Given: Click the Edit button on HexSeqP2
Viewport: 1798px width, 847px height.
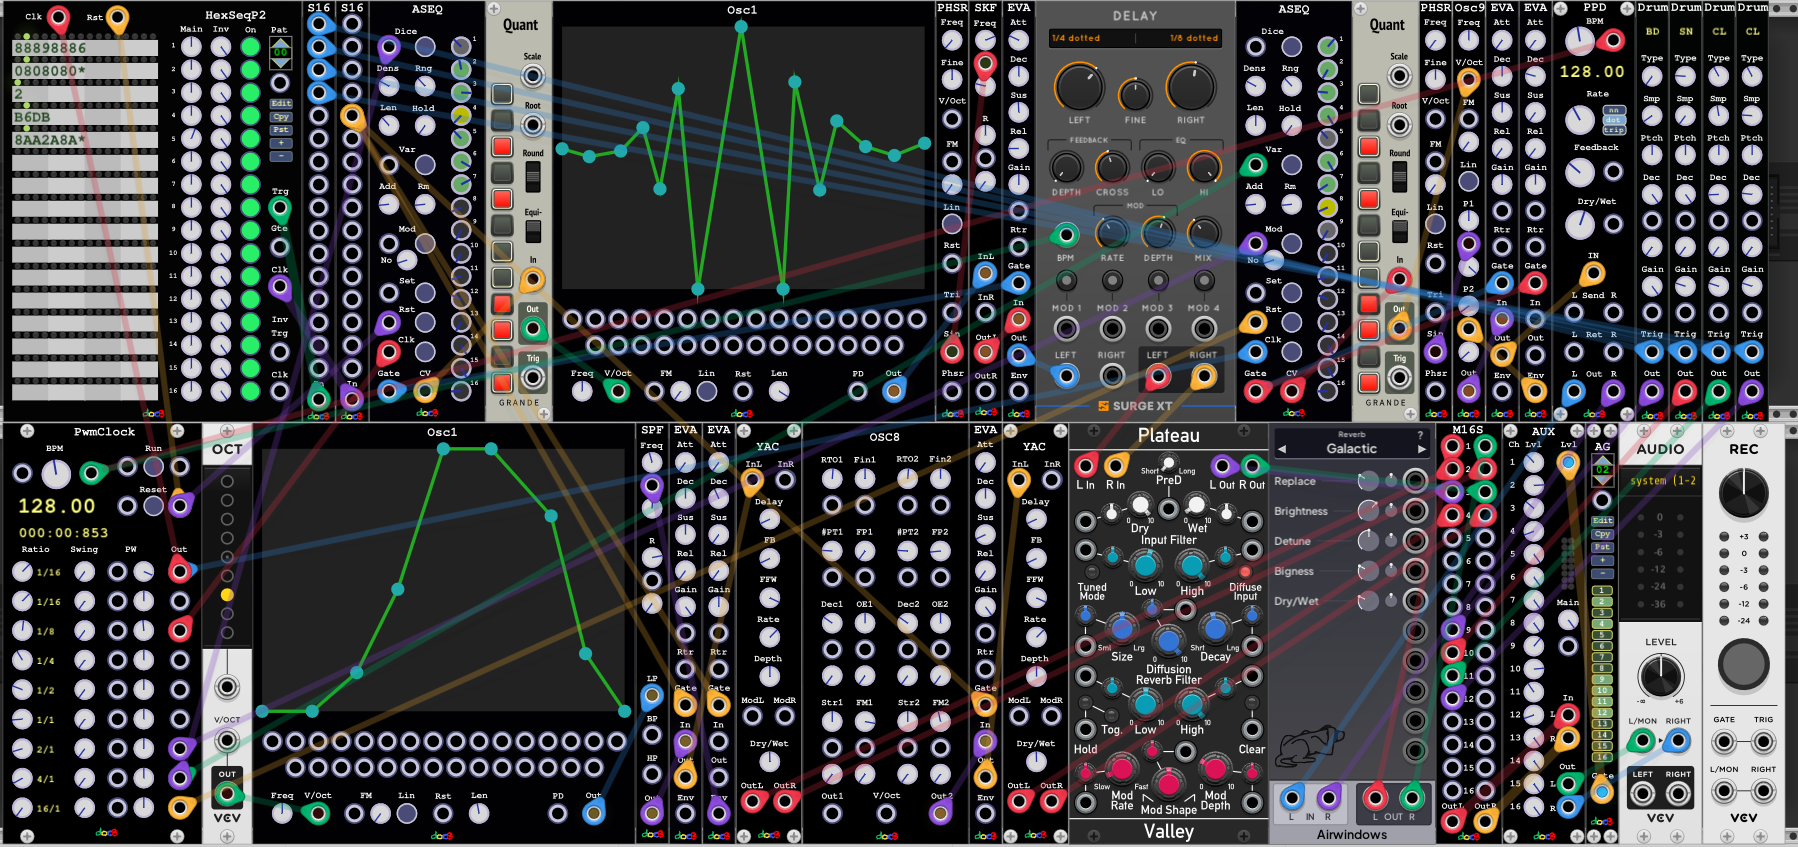Looking at the screenshot, I should pos(281,104).
